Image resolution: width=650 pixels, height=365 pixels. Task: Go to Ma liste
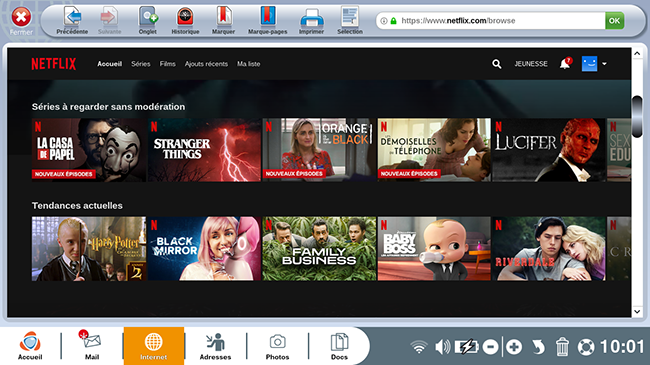point(249,64)
